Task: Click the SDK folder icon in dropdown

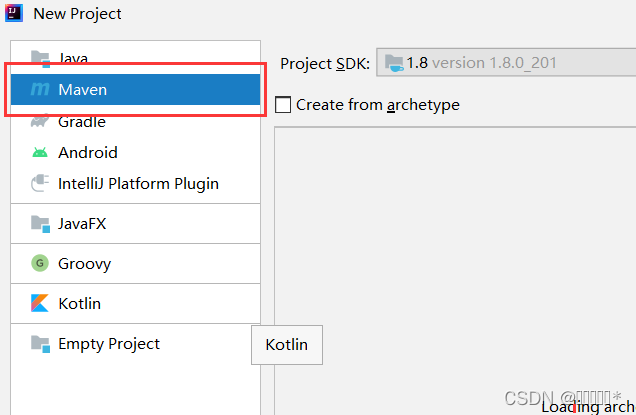Action: [394, 63]
